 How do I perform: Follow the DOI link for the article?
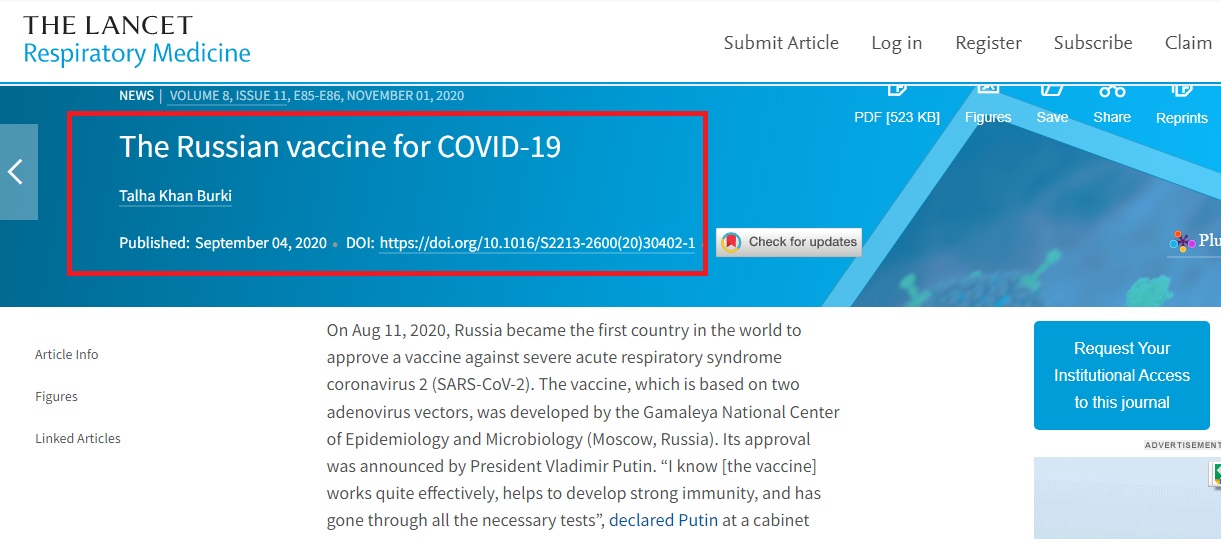(x=537, y=242)
